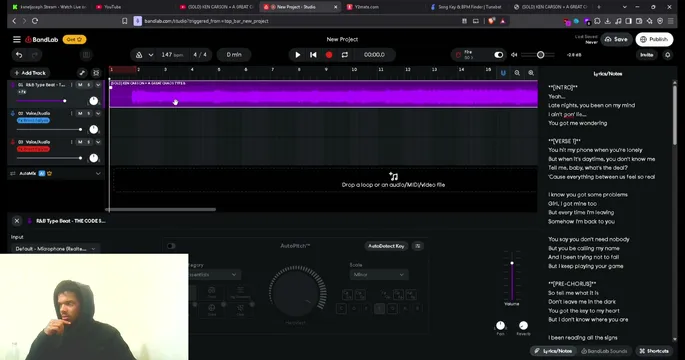This screenshot has width=685, height=360.
Task: Change the 4 / 4 time signature
Action: click(200, 55)
